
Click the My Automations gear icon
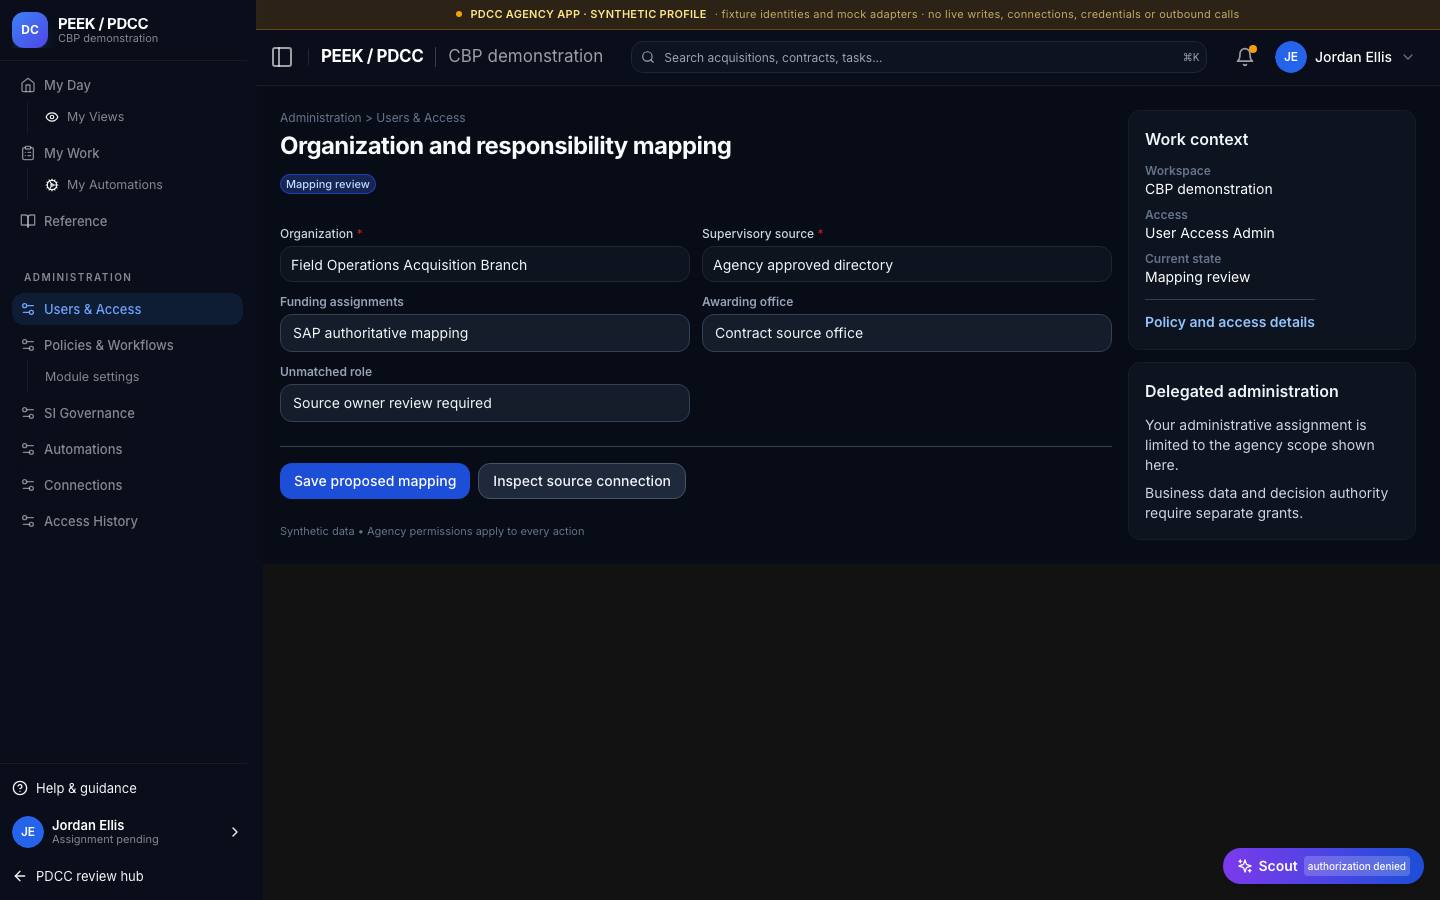[x=52, y=185]
